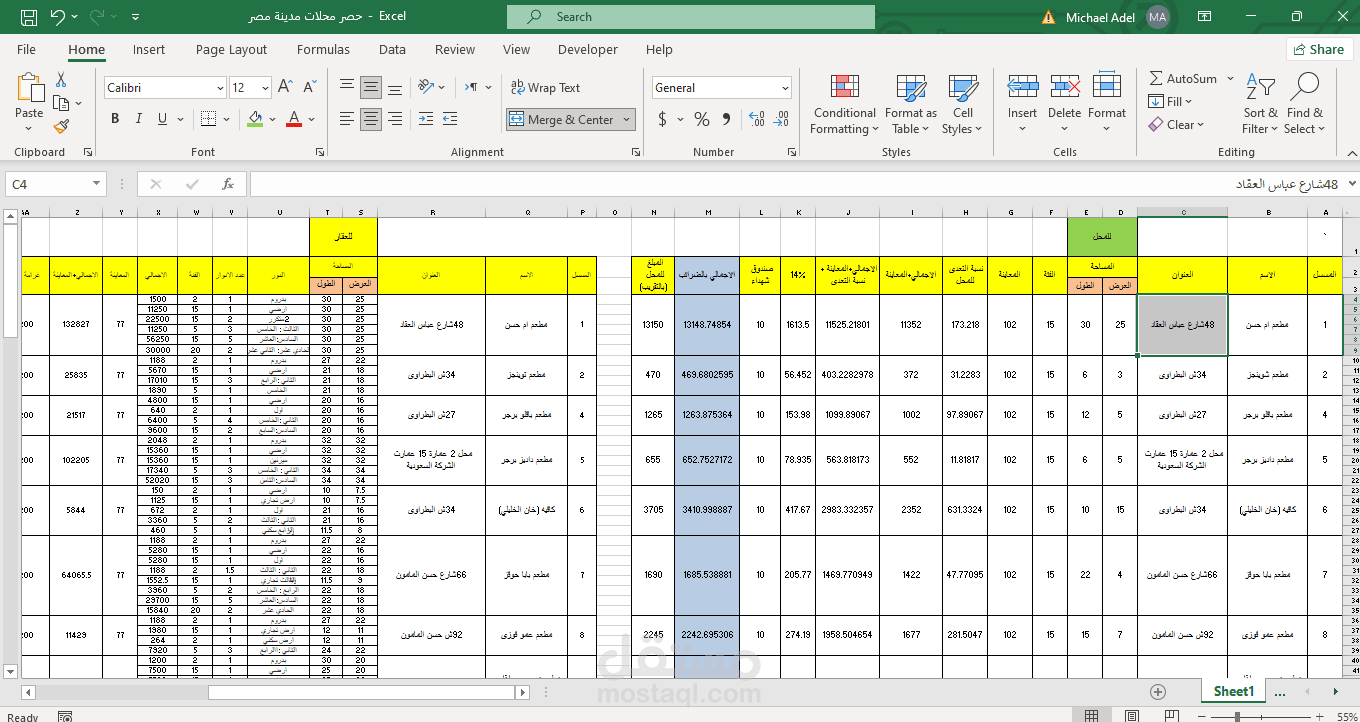
Task: Click the Percent Style icon
Action: tap(702, 120)
